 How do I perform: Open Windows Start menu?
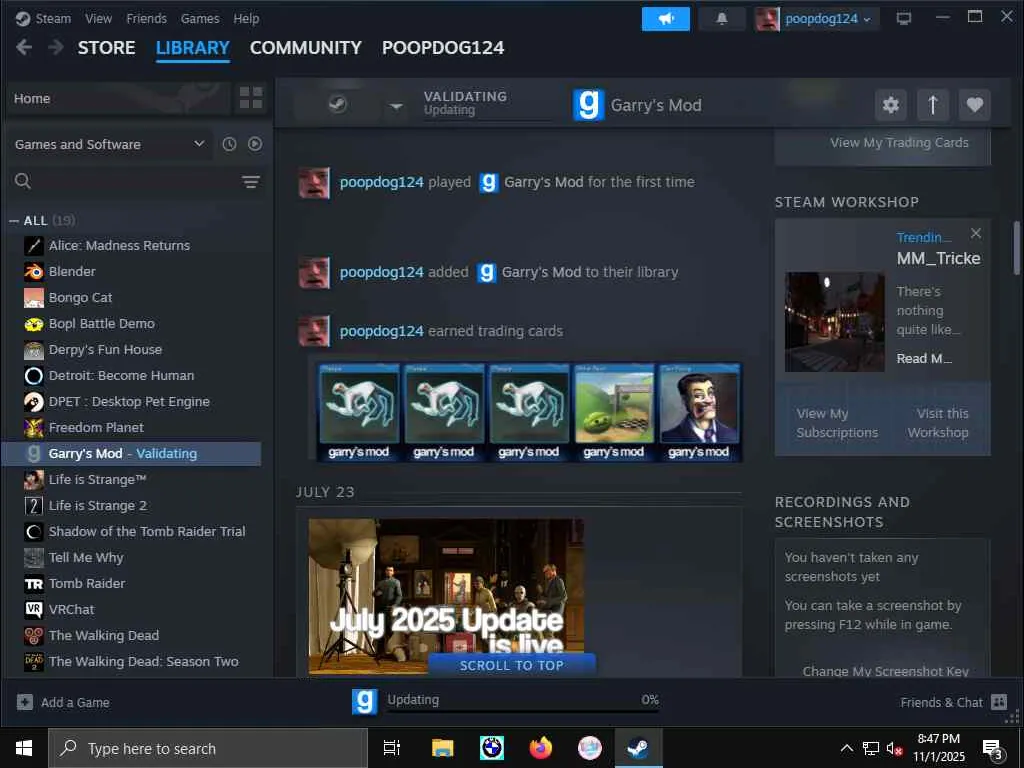pyautogui.click(x=24, y=748)
